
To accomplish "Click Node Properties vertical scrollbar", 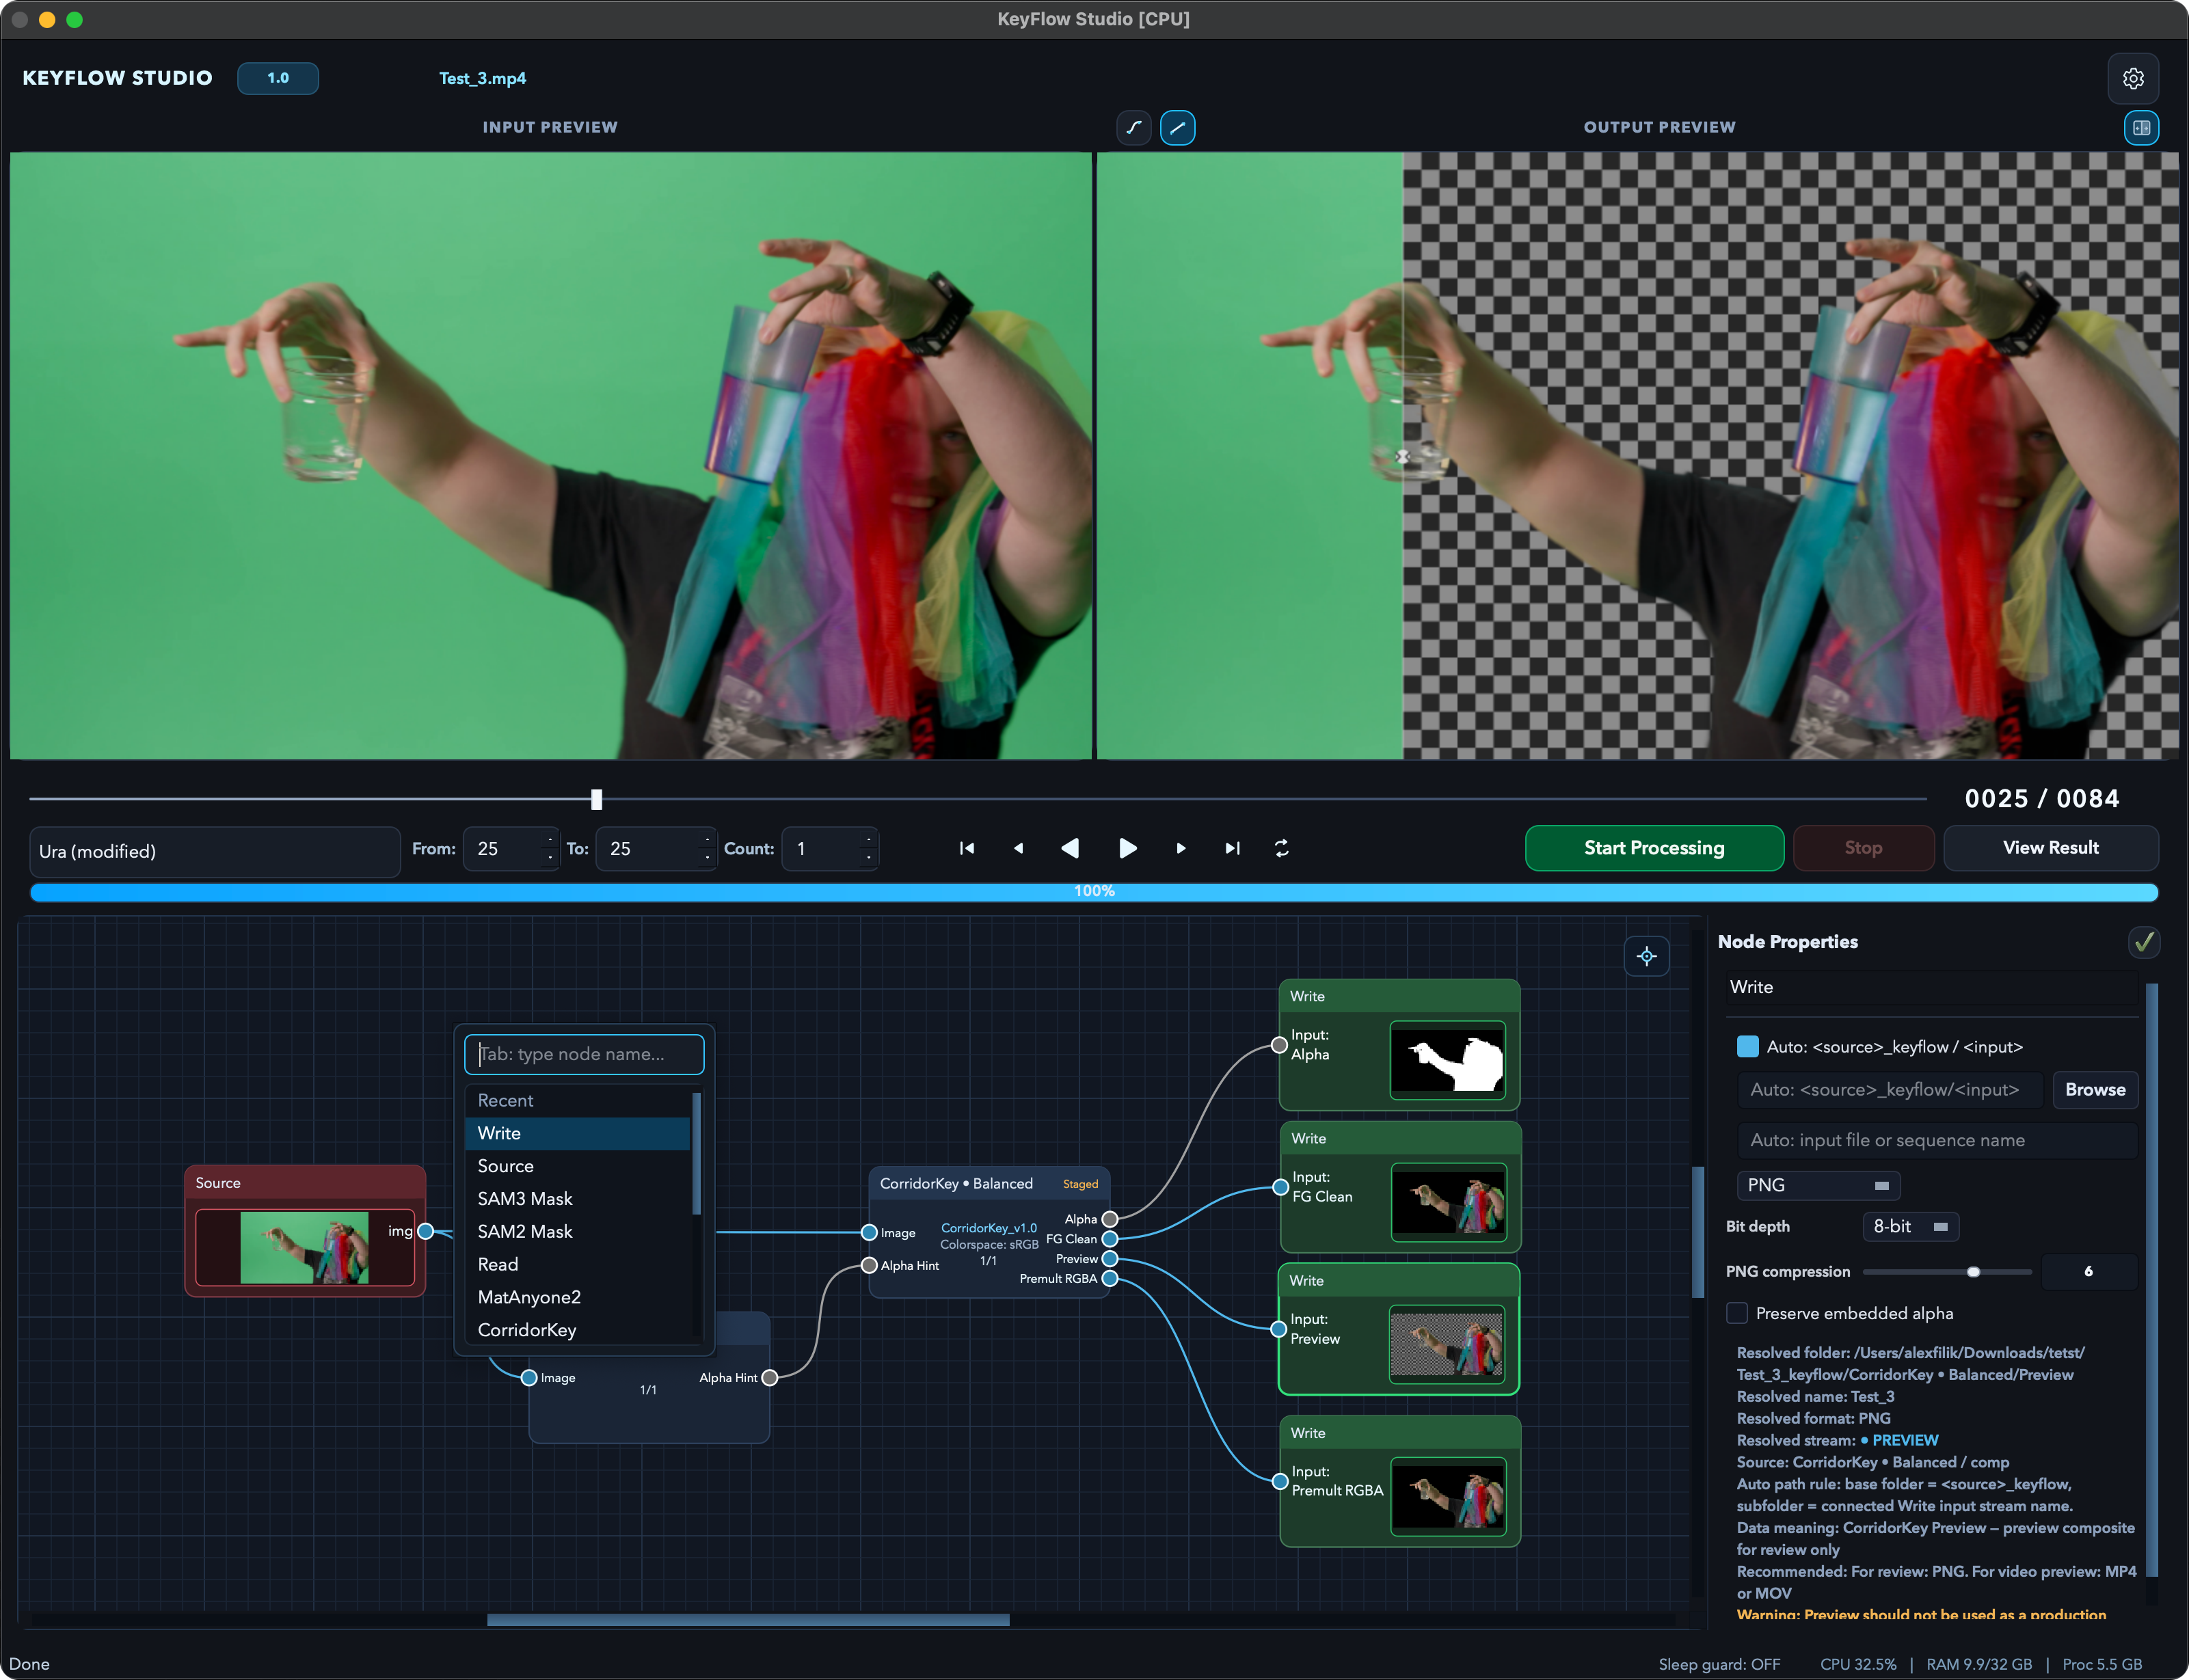I will point(2151,1280).
